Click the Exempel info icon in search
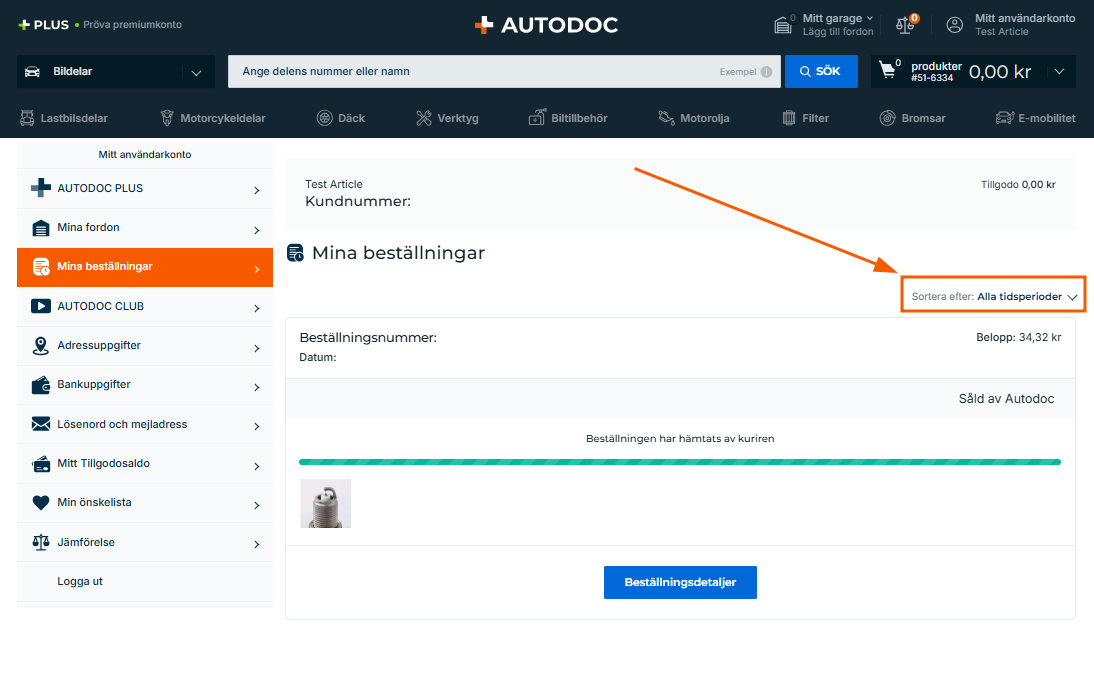This screenshot has height=675, width=1094. point(766,72)
